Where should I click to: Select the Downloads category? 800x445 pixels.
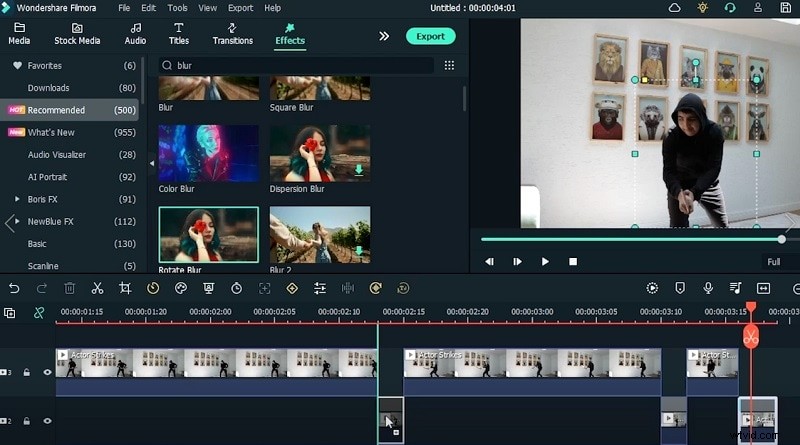click(70, 88)
